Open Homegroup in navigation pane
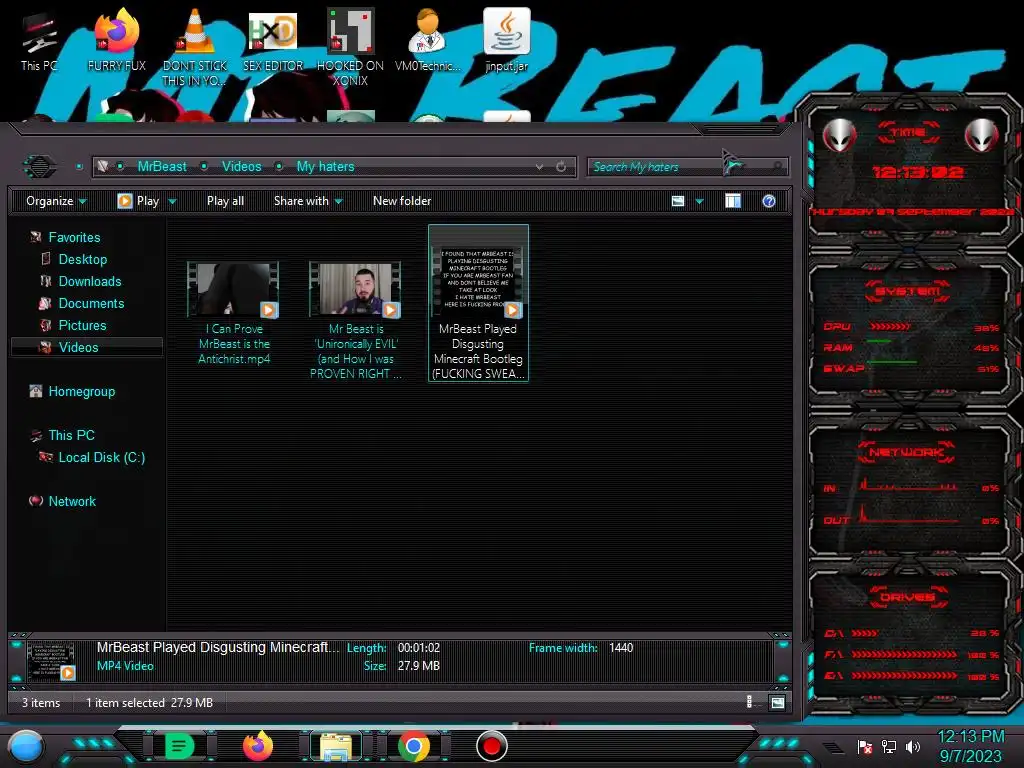The width and height of the screenshot is (1024, 768). pyautogui.click(x=81, y=391)
